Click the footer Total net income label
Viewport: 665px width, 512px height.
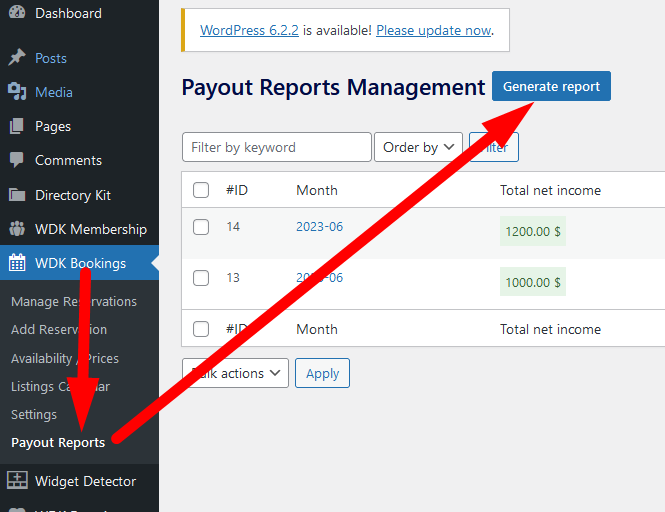click(550, 329)
